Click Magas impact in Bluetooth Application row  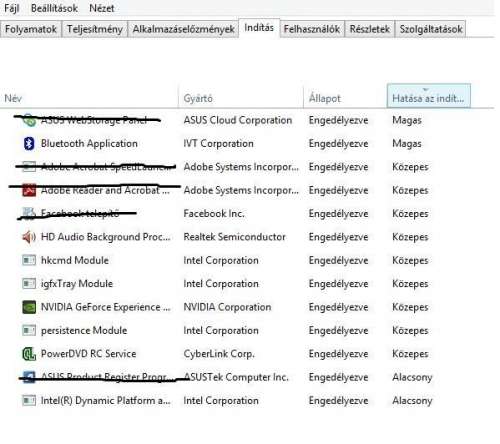tap(407, 144)
